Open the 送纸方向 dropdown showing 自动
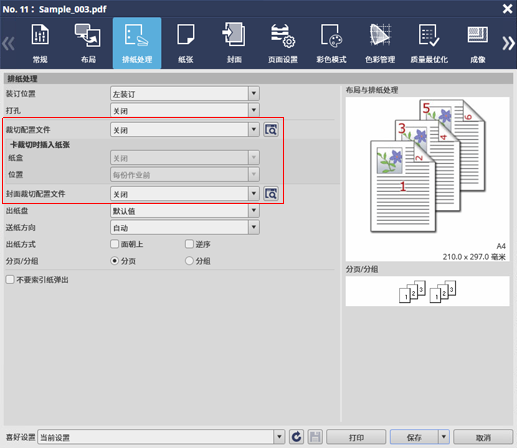This screenshot has height=448, width=517. coord(185,228)
